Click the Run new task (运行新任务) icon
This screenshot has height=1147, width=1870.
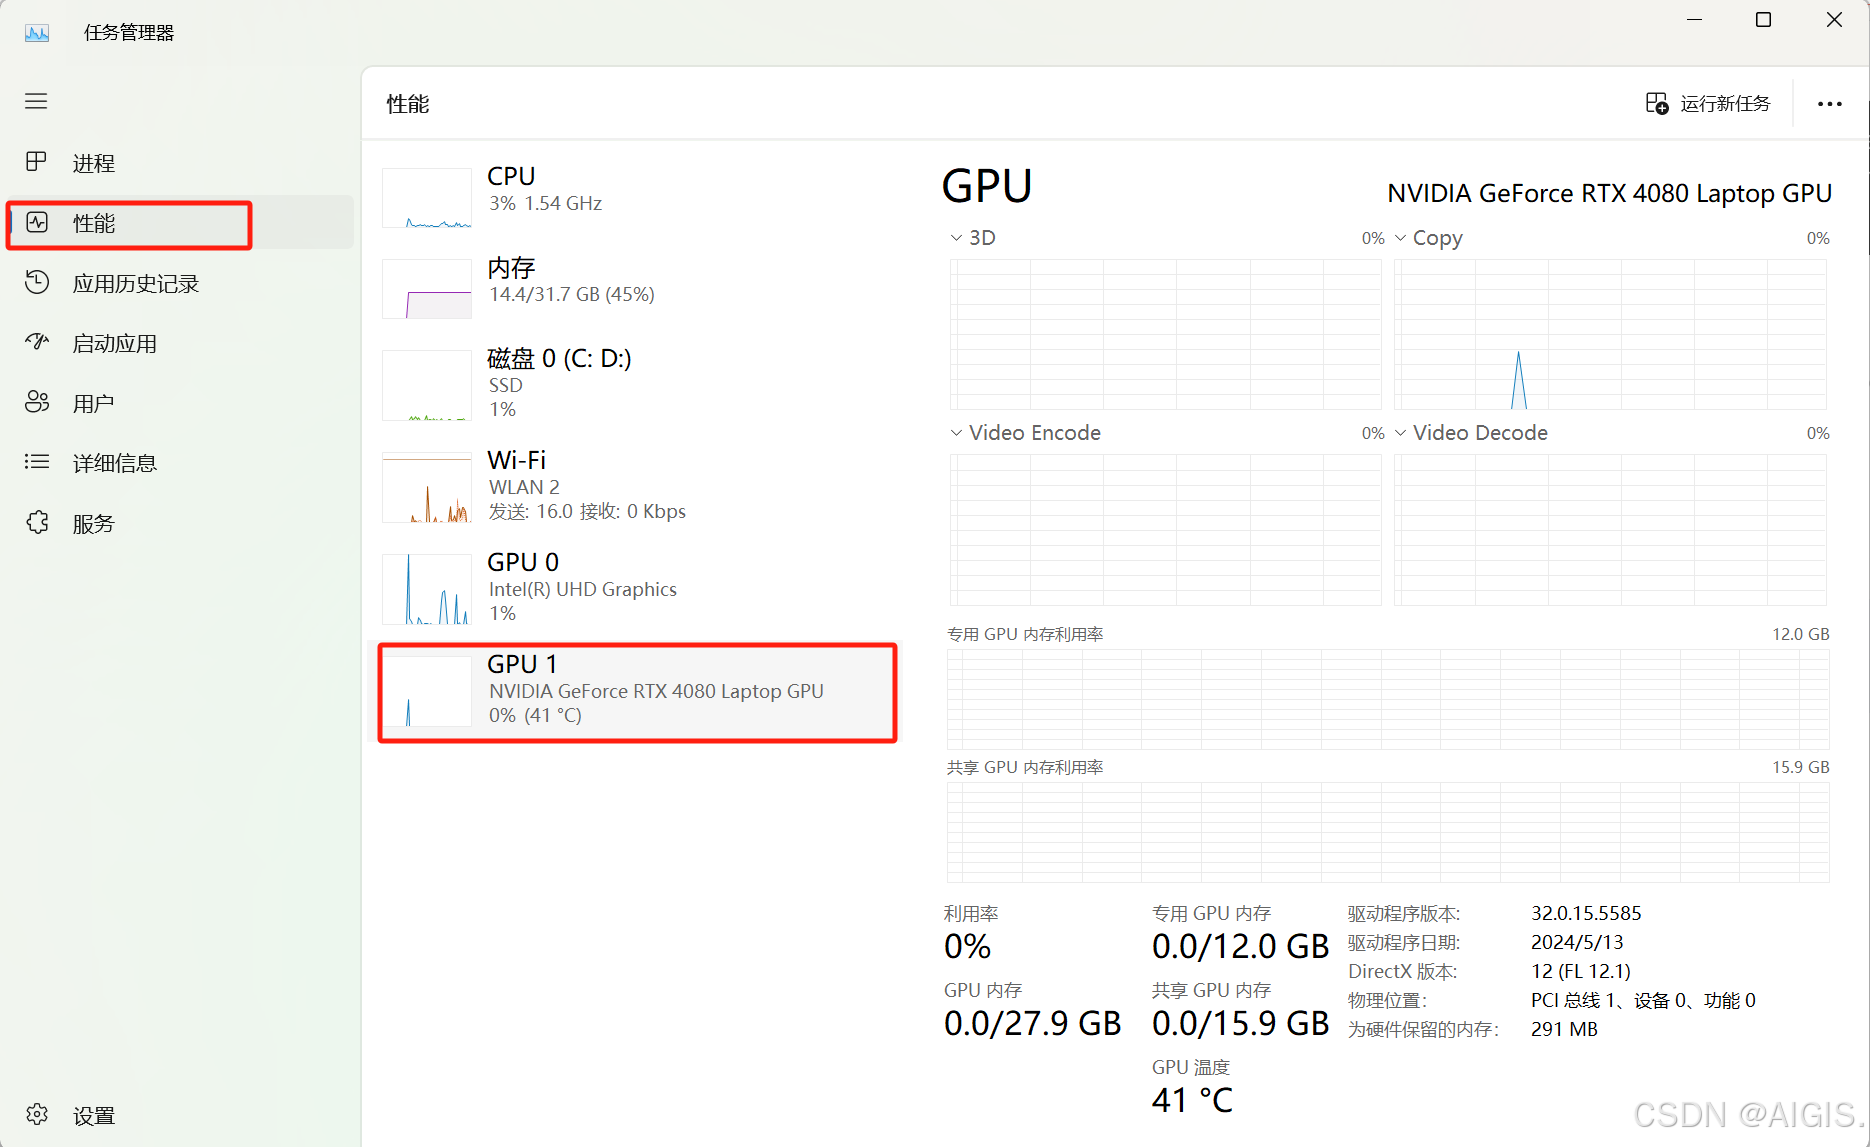[x=1657, y=103]
